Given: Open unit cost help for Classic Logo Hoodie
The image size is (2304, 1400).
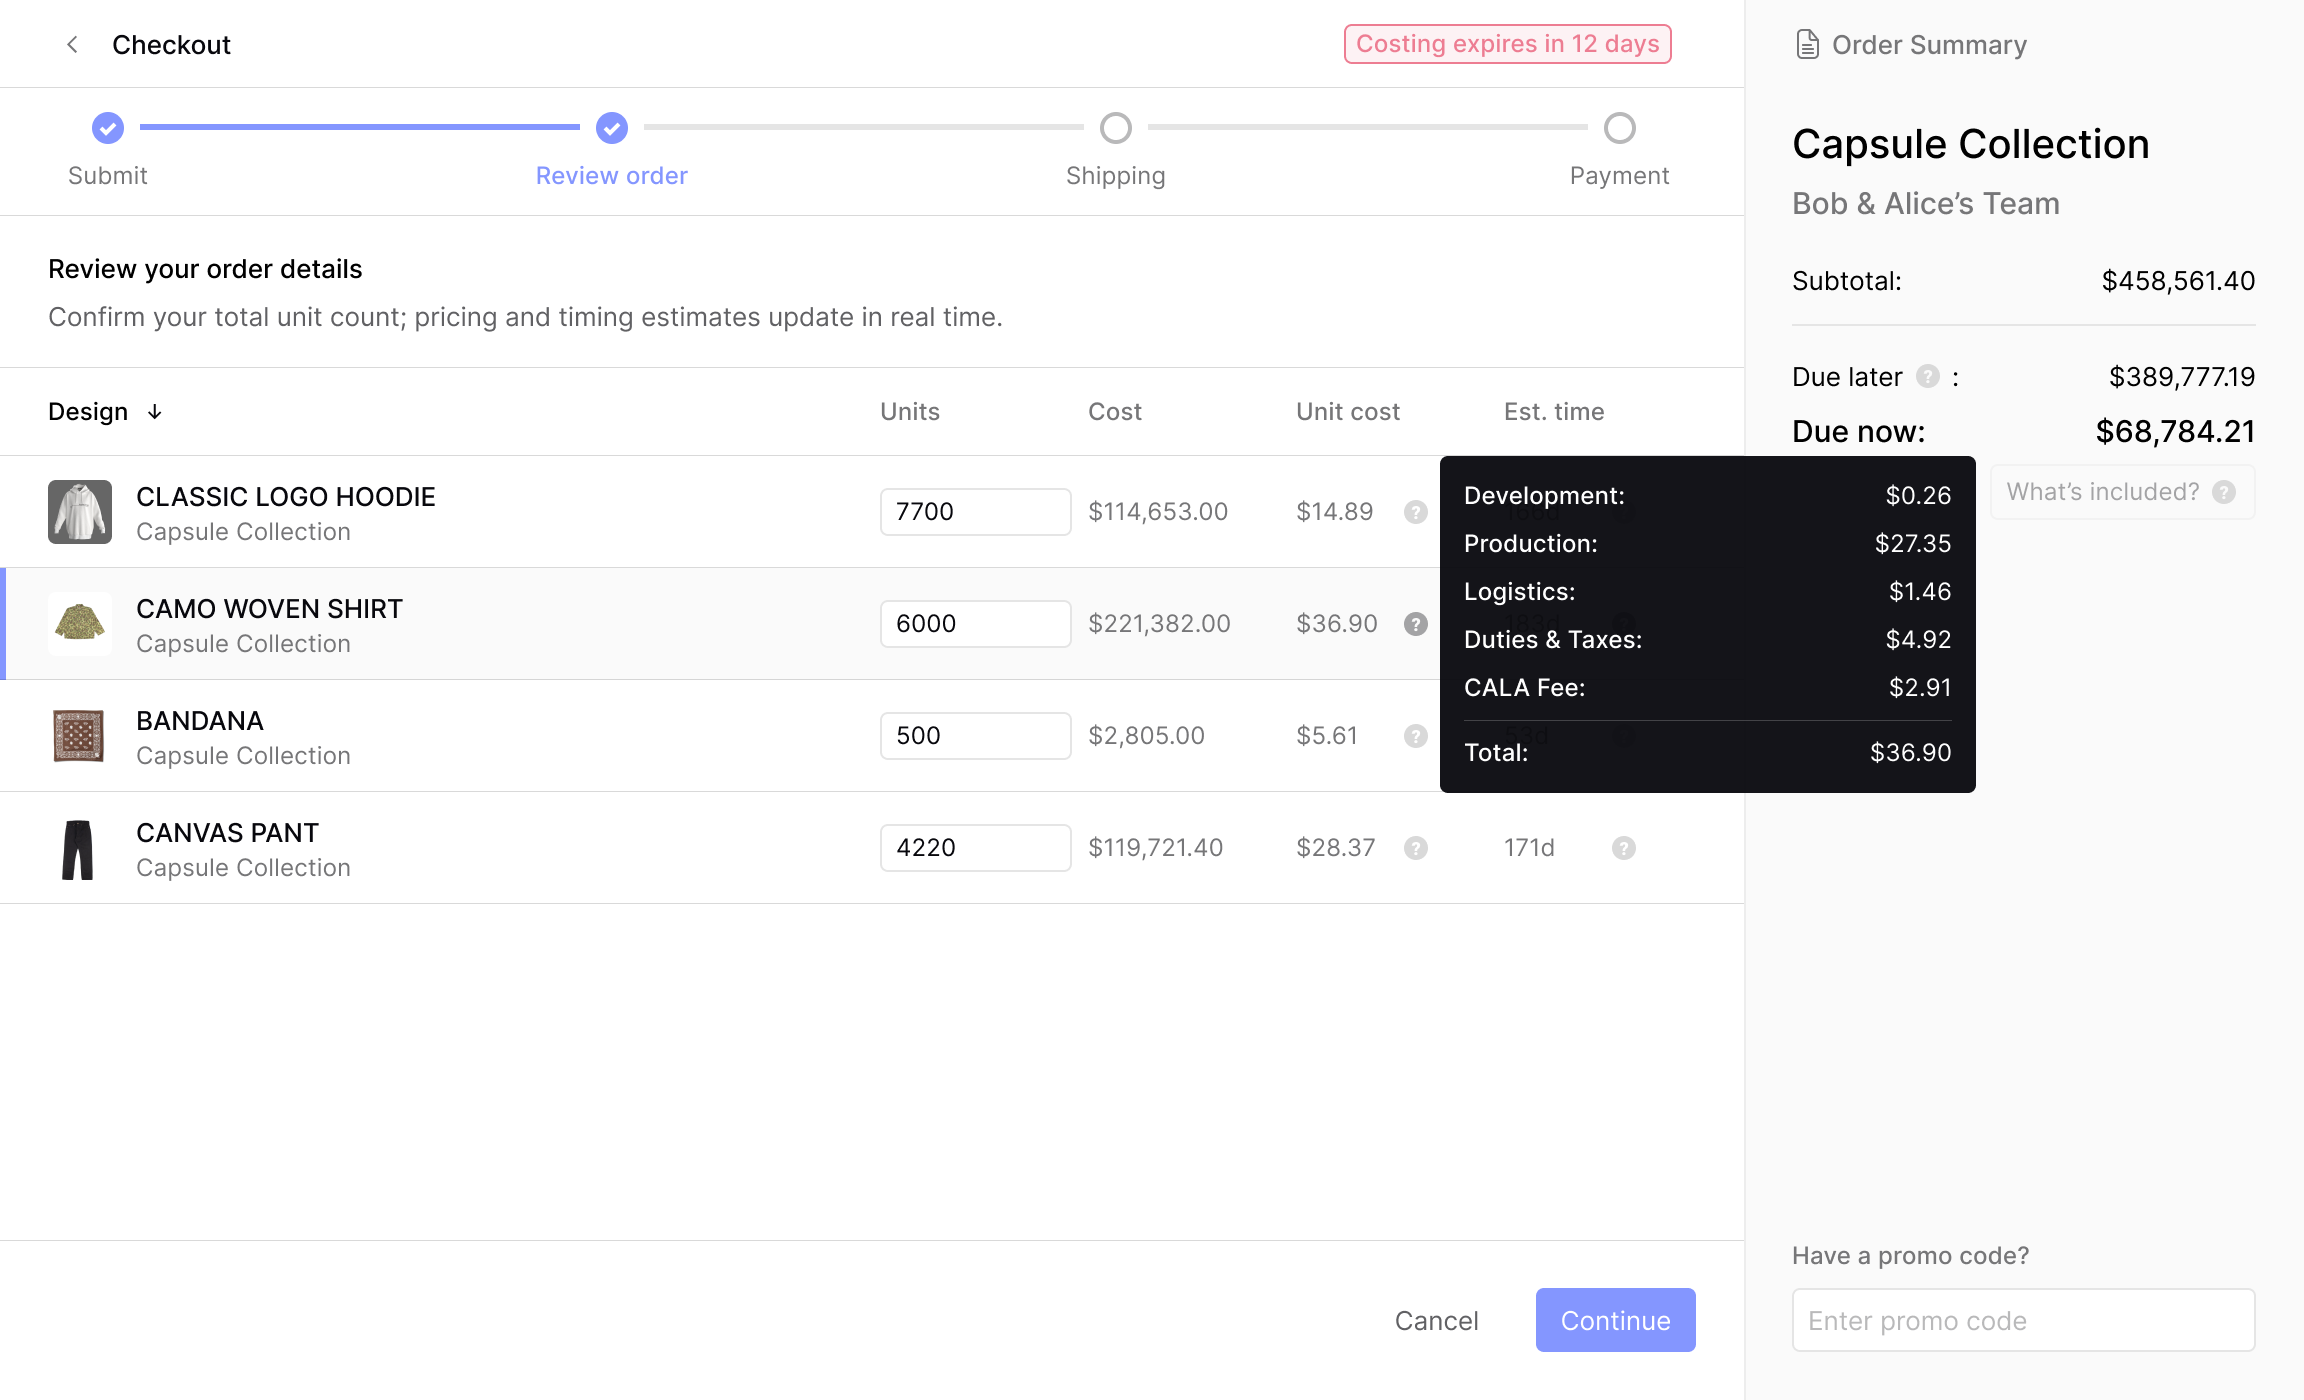Looking at the screenshot, I should [1415, 512].
